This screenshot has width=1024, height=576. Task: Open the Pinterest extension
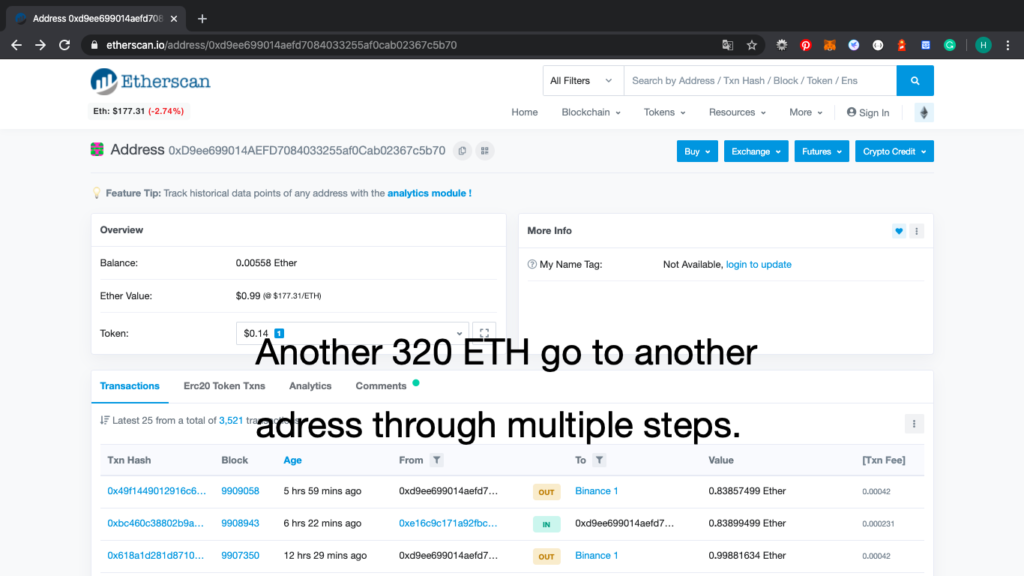click(x=806, y=45)
